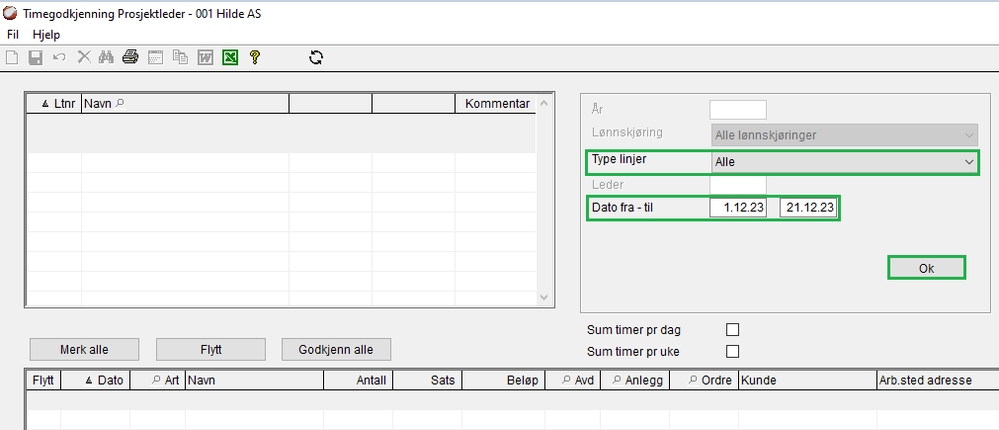Tick the Sum timer pr uke checkbox
Image resolution: width=999 pixels, height=430 pixels.
point(732,351)
